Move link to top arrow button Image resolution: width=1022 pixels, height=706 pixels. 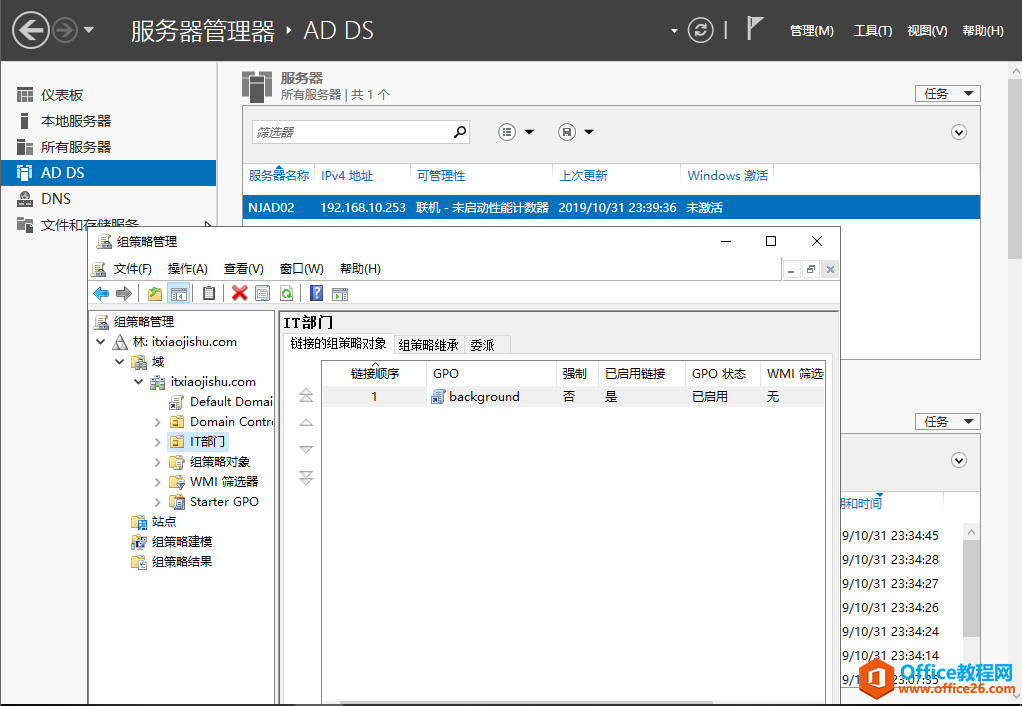pyautogui.click(x=306, y=394)
